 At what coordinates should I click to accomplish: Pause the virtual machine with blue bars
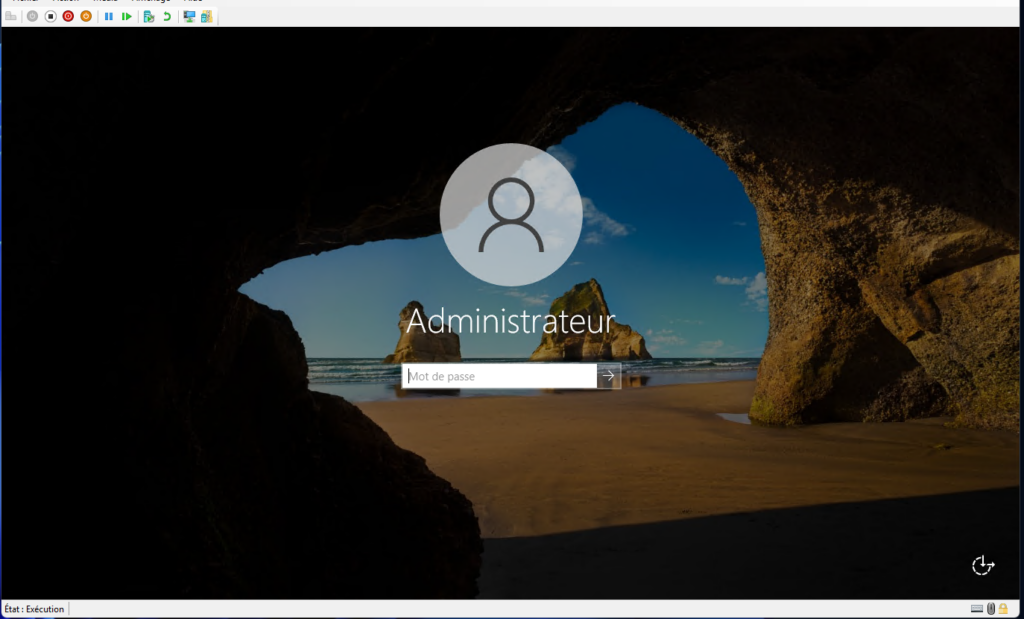pos(109,16)
